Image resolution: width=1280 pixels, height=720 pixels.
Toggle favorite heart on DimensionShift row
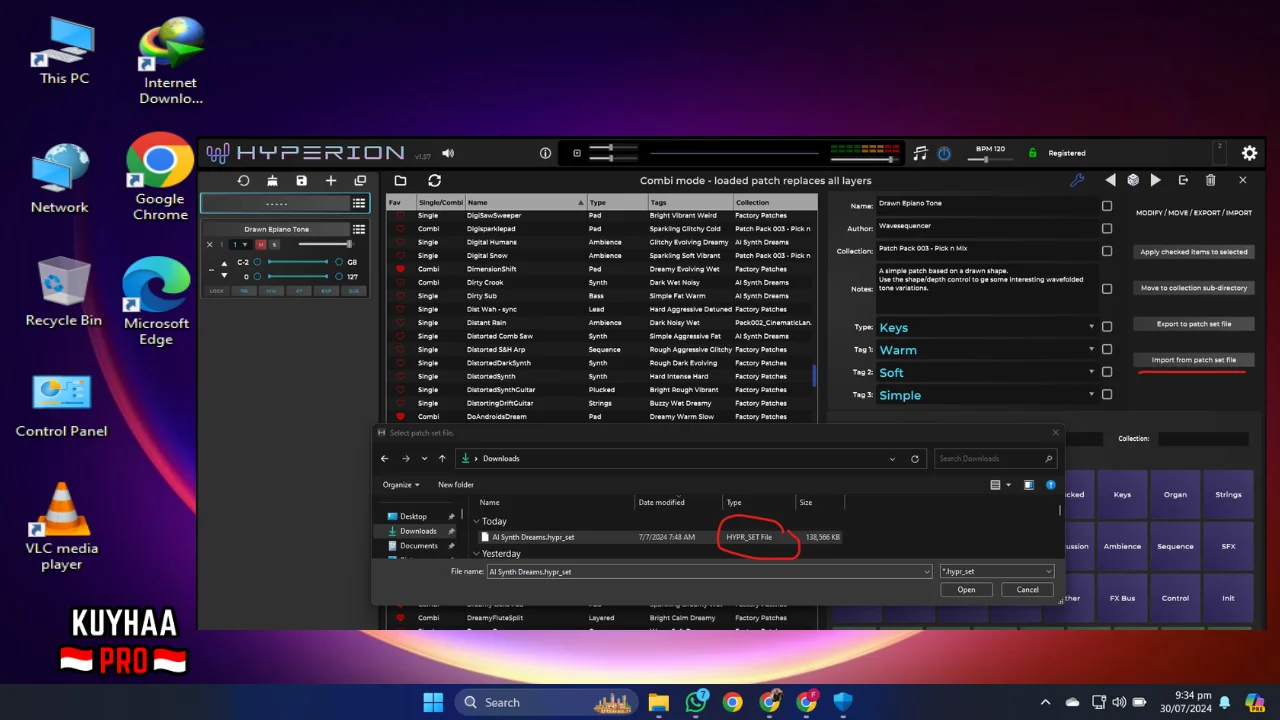[401, 269]
